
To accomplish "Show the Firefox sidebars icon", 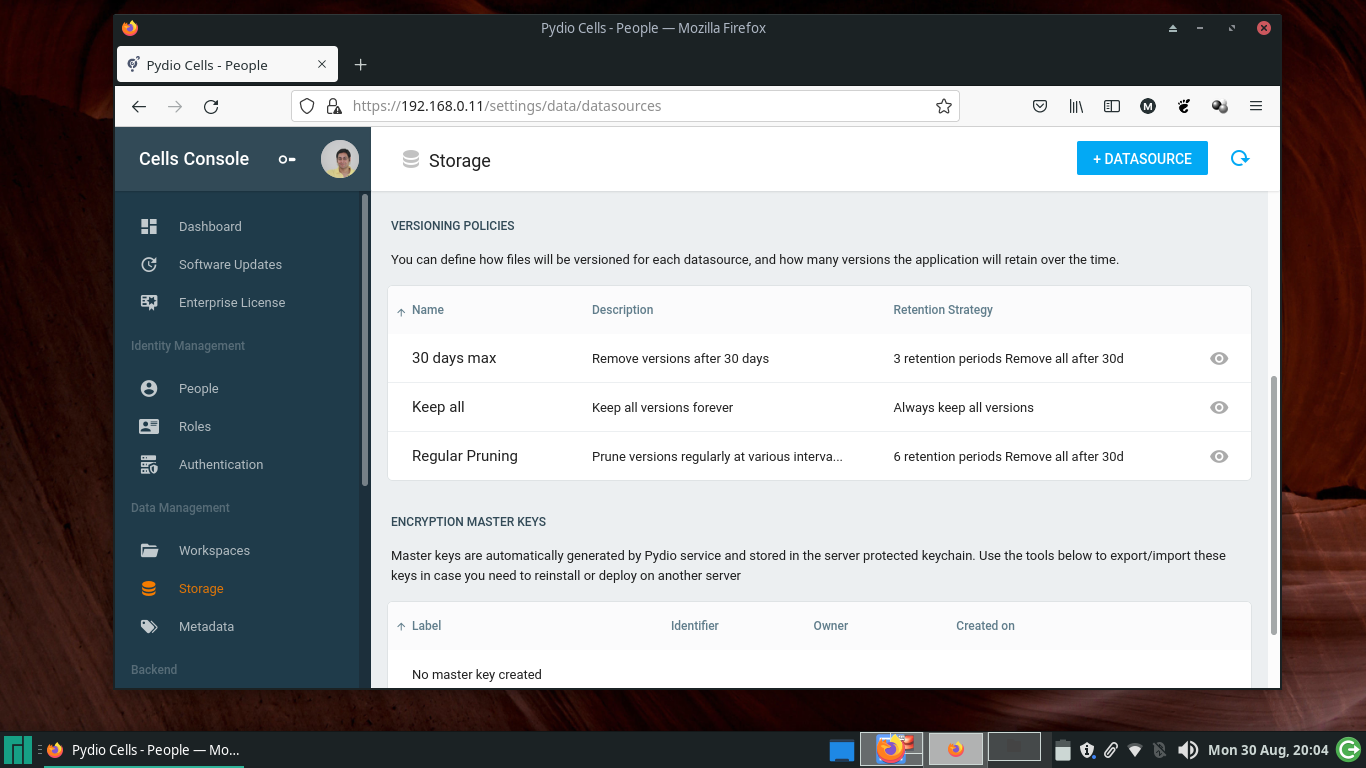I will pos(1112,106).
